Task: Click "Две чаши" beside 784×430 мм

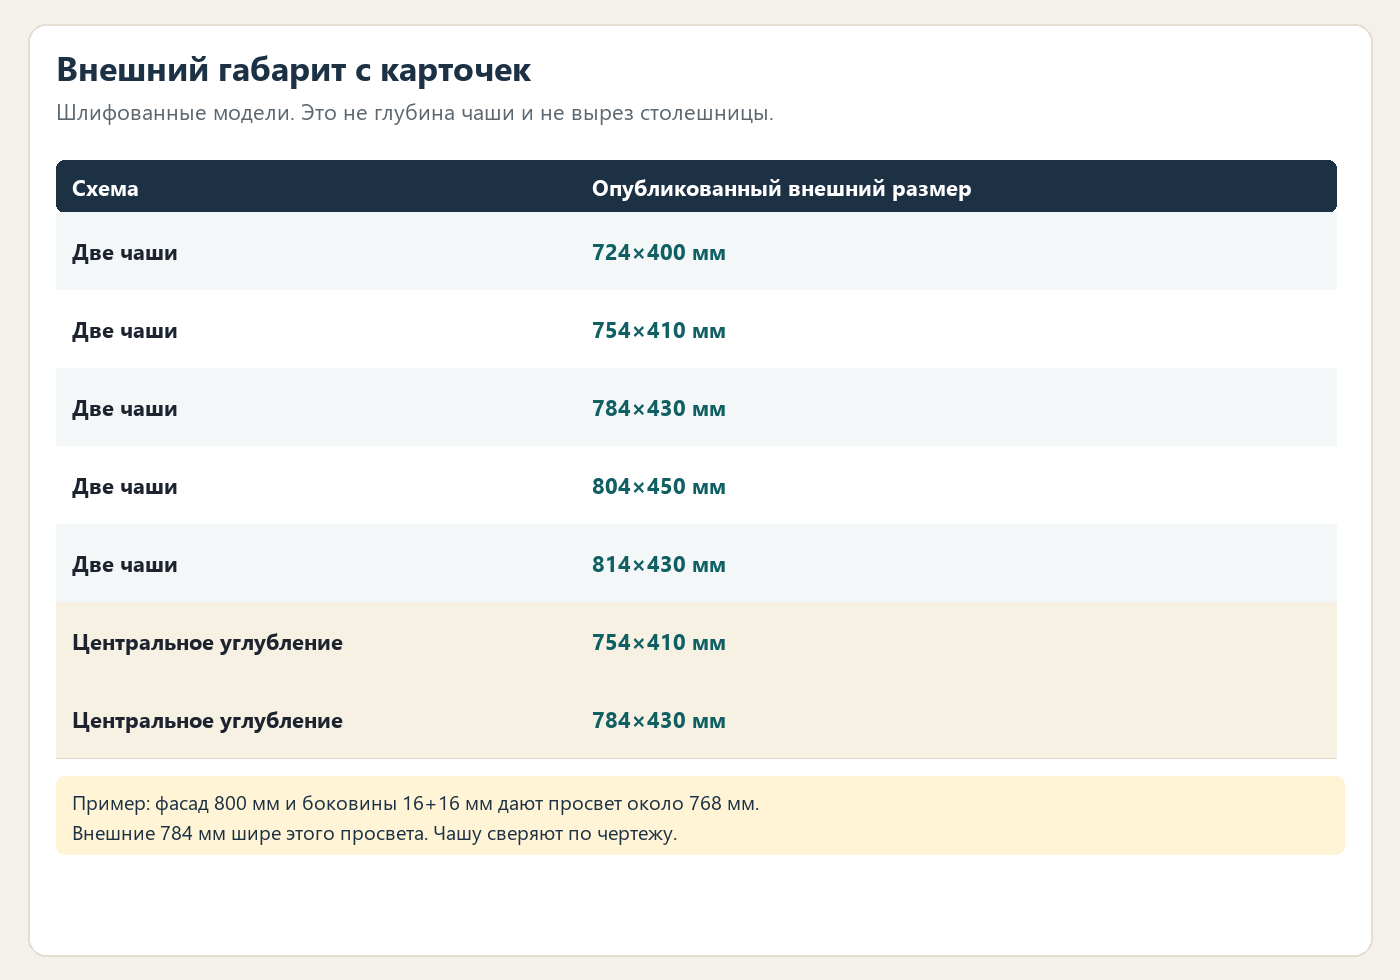Action: tap(125, 409)
